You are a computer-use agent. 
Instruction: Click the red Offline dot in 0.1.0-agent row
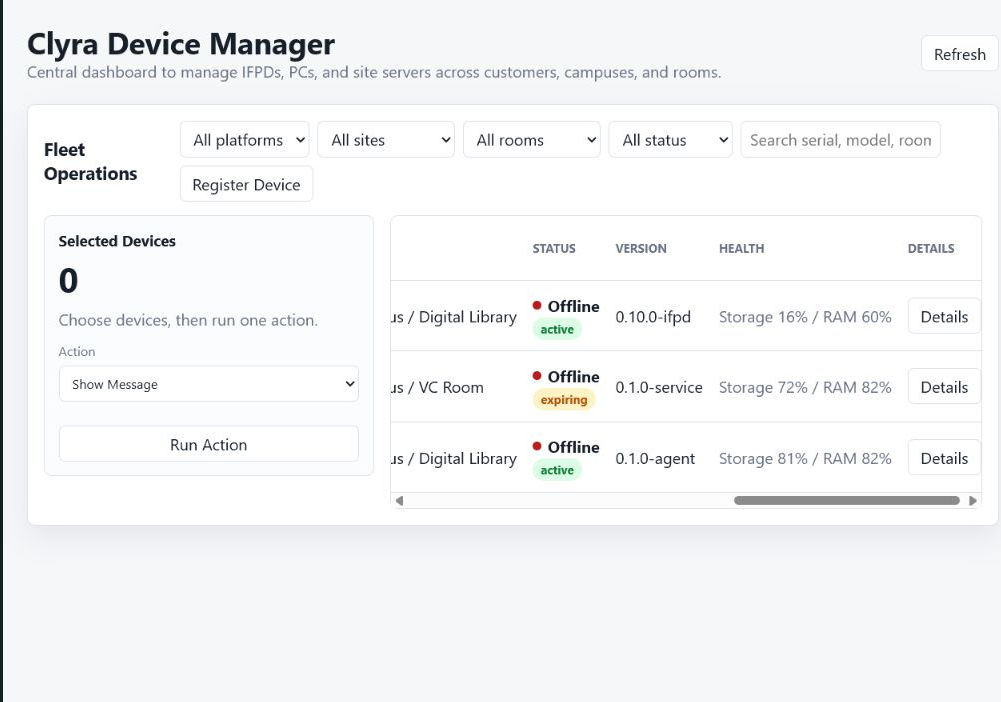(x=537, y=446)
